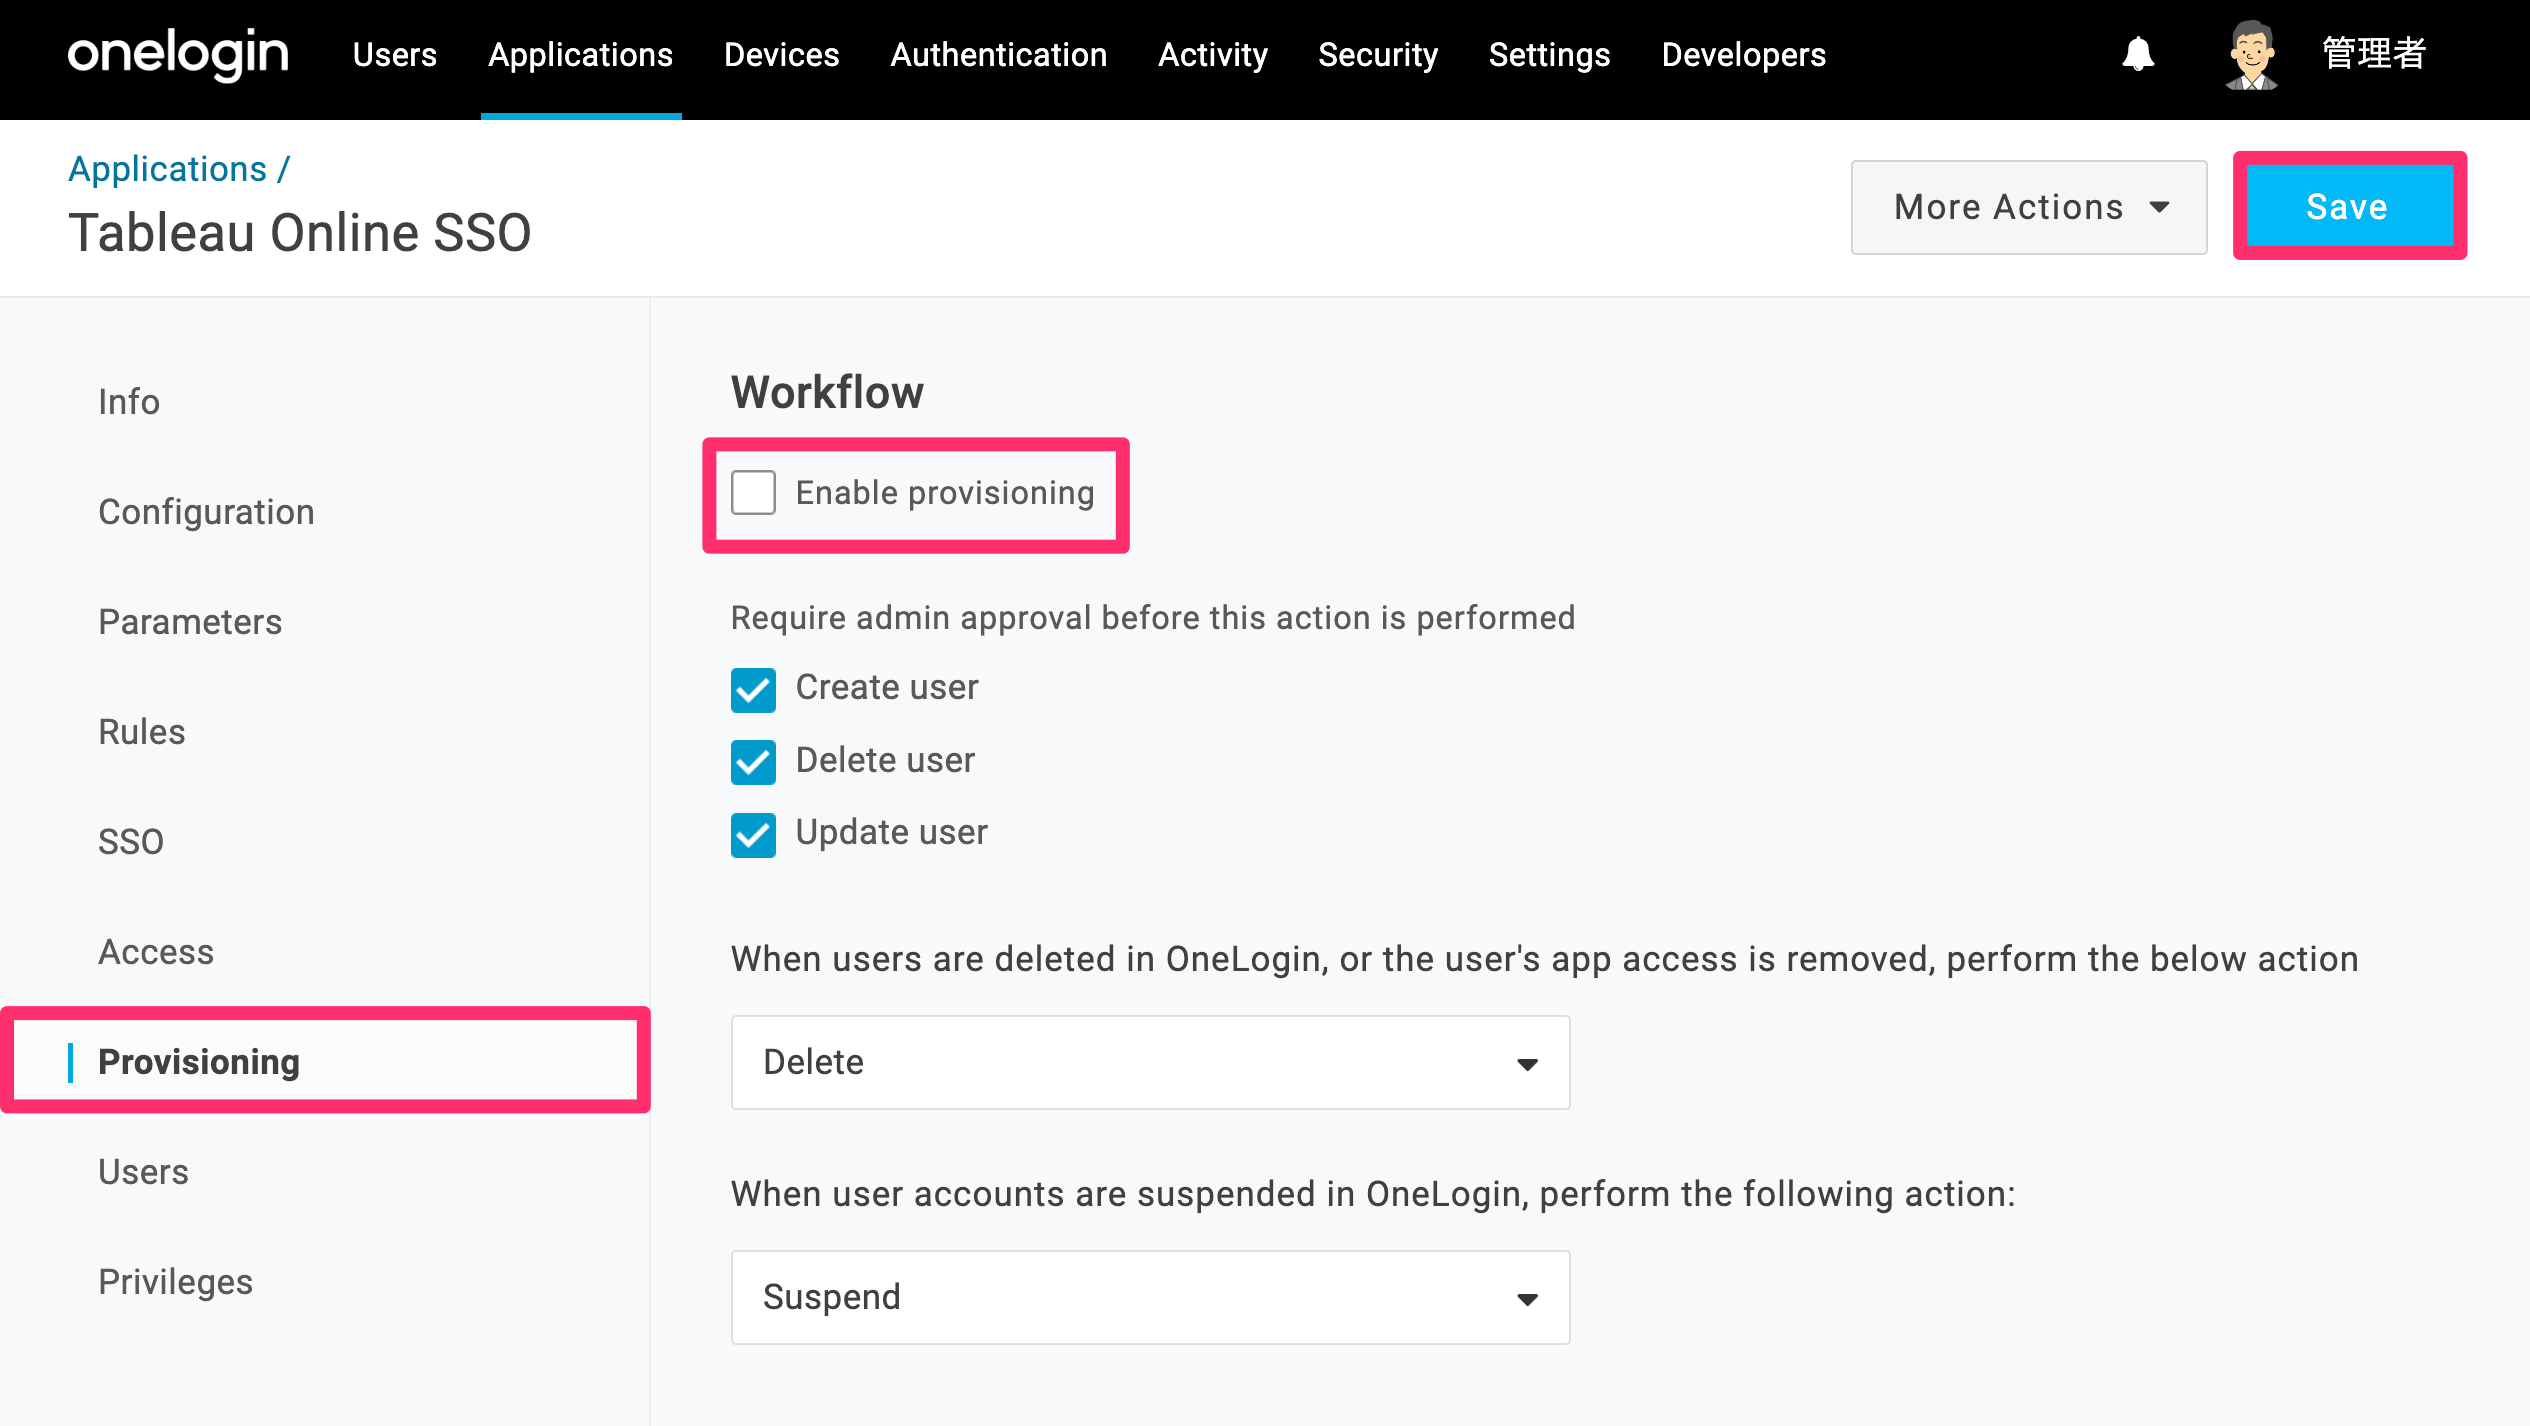Image resolution: width=2530 pixels, height=1426 pixels.
Task: Click the admin user avatar icon
Action: tap(2252, 54)
